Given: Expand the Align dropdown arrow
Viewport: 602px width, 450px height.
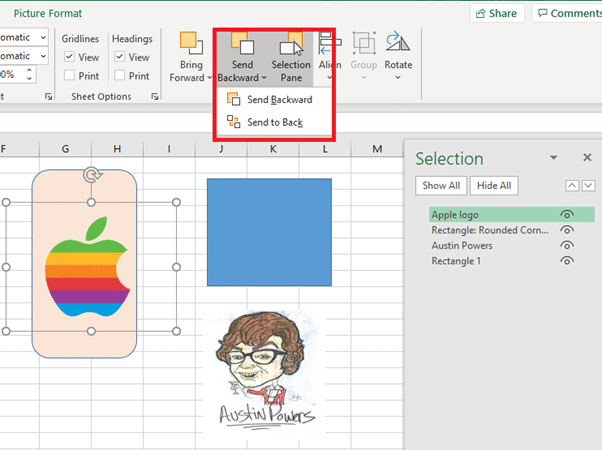Looking at the screenshot, I should (329, 78).
